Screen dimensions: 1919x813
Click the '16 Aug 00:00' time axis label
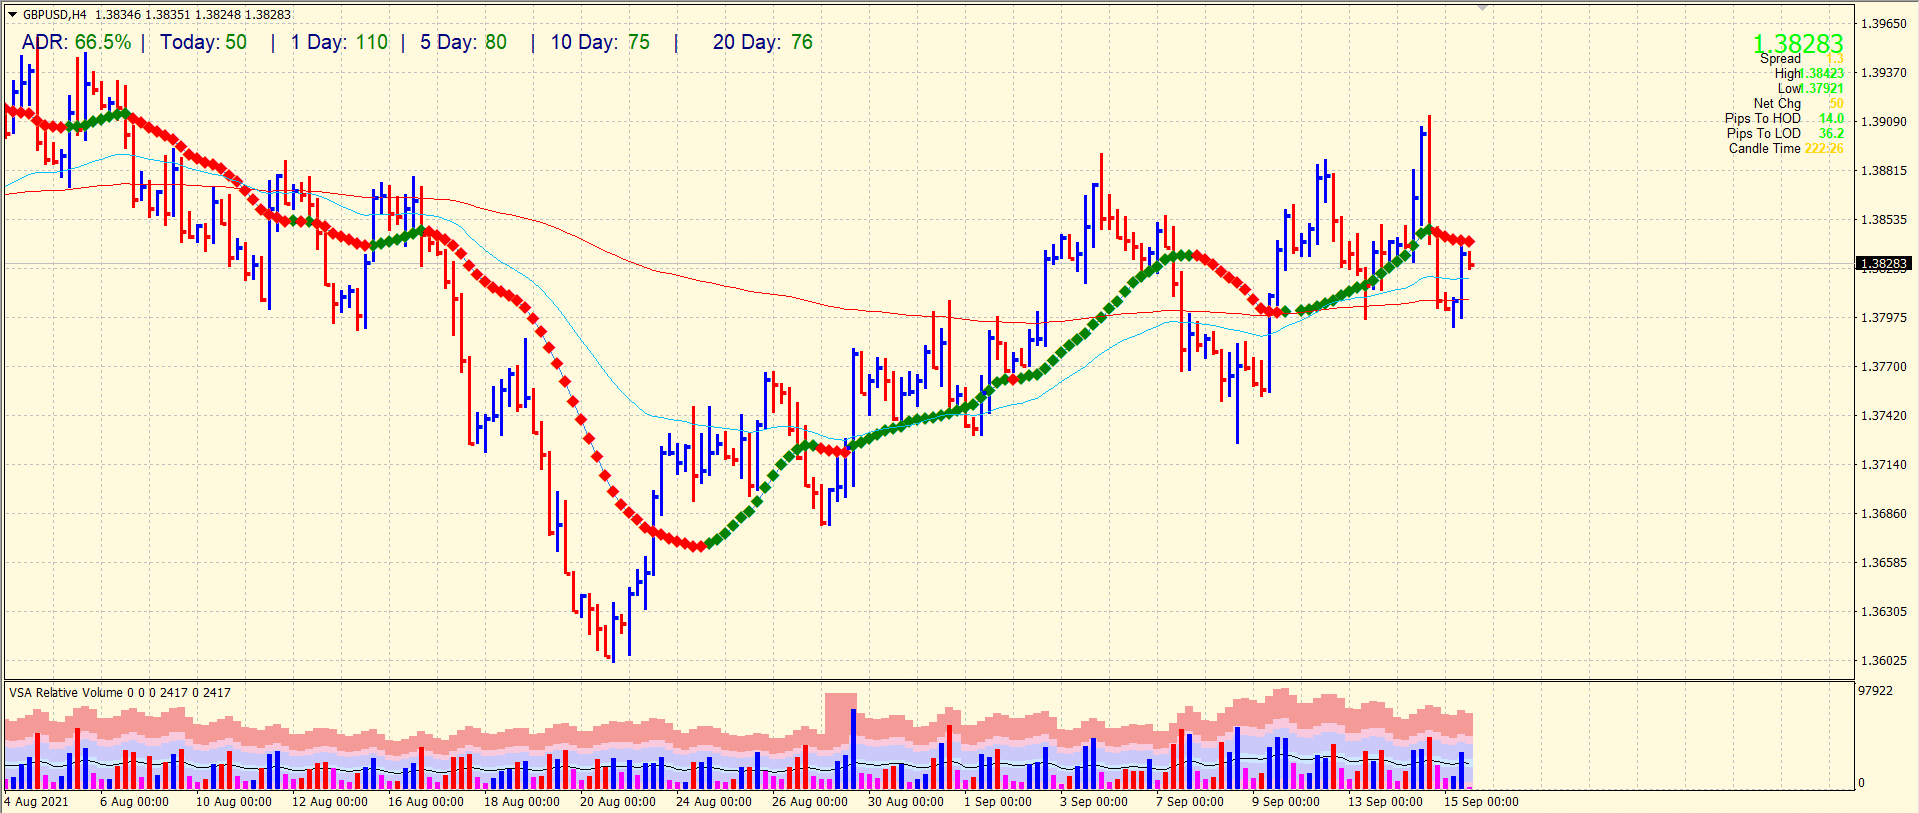(x=425, y=802)
